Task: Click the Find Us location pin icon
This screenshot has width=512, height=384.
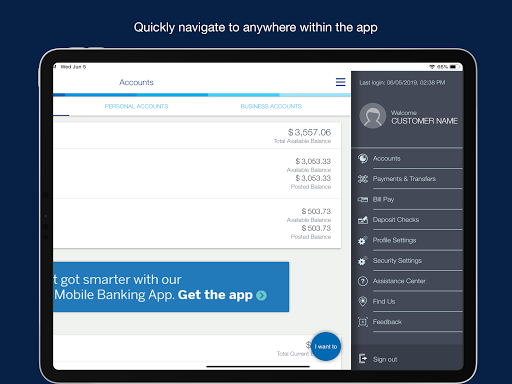Action: [x=362, y=301]
